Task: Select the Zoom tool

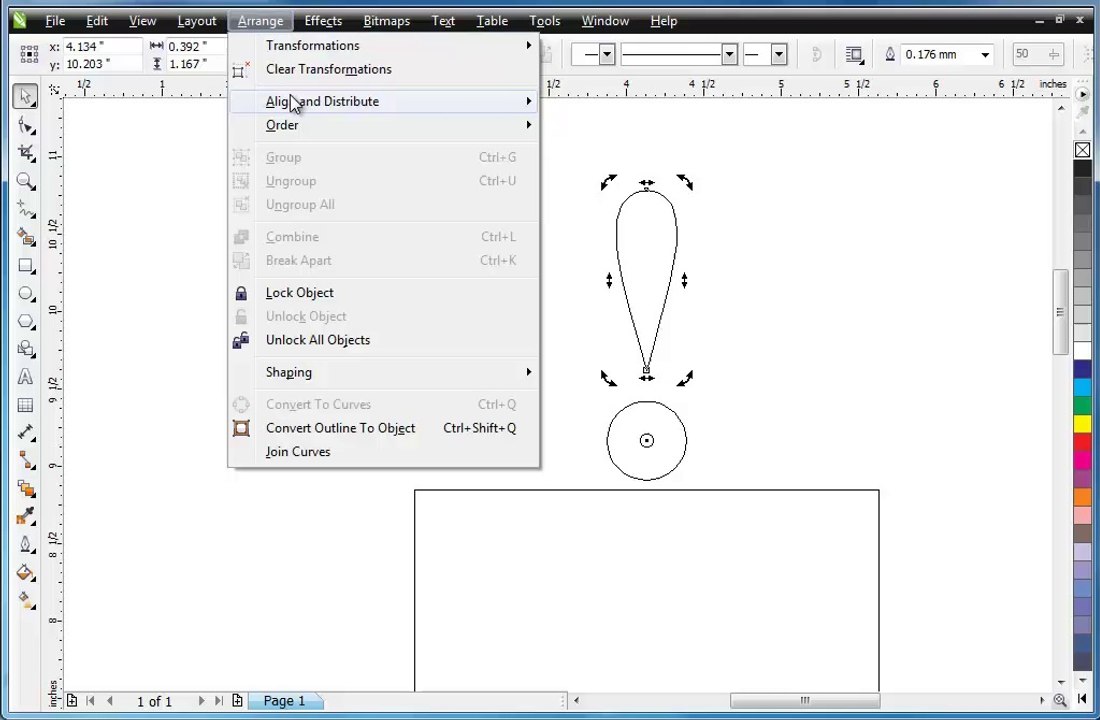Action: click(x=26, y=181)
